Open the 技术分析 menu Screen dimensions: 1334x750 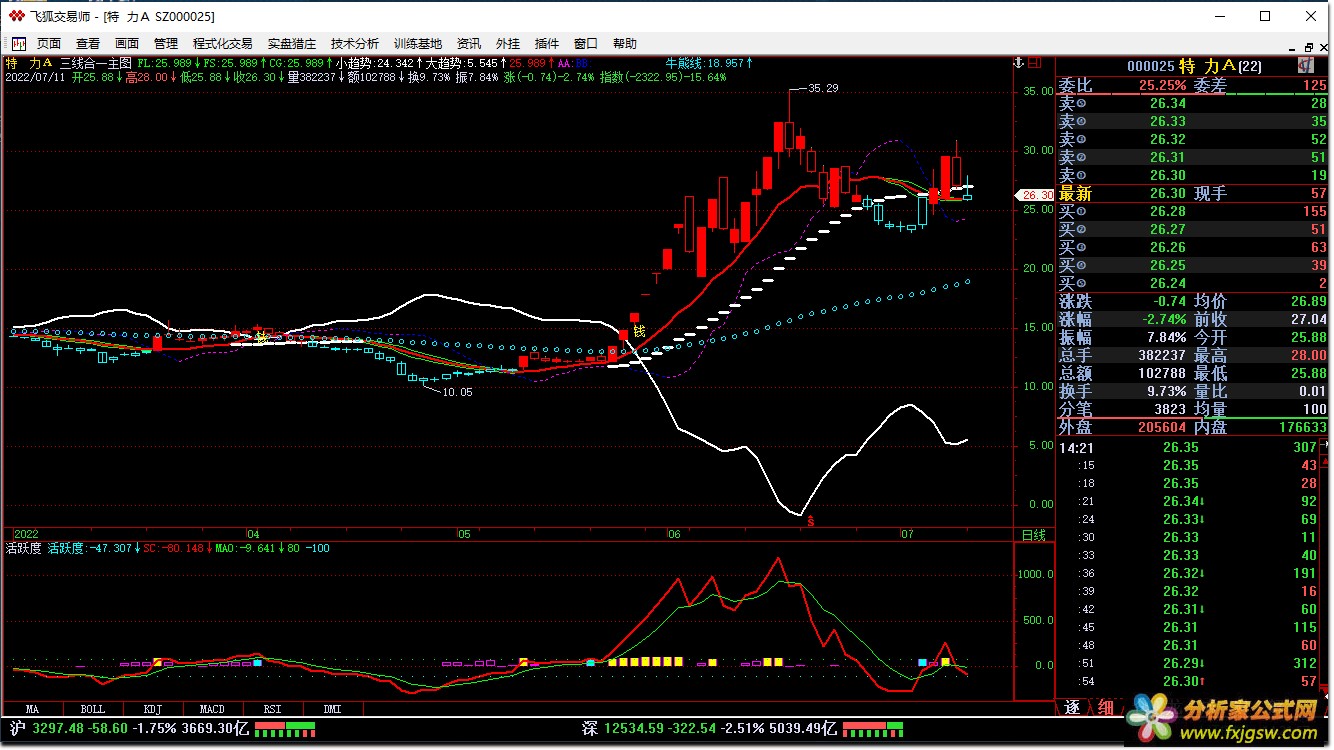click(355, 44)
